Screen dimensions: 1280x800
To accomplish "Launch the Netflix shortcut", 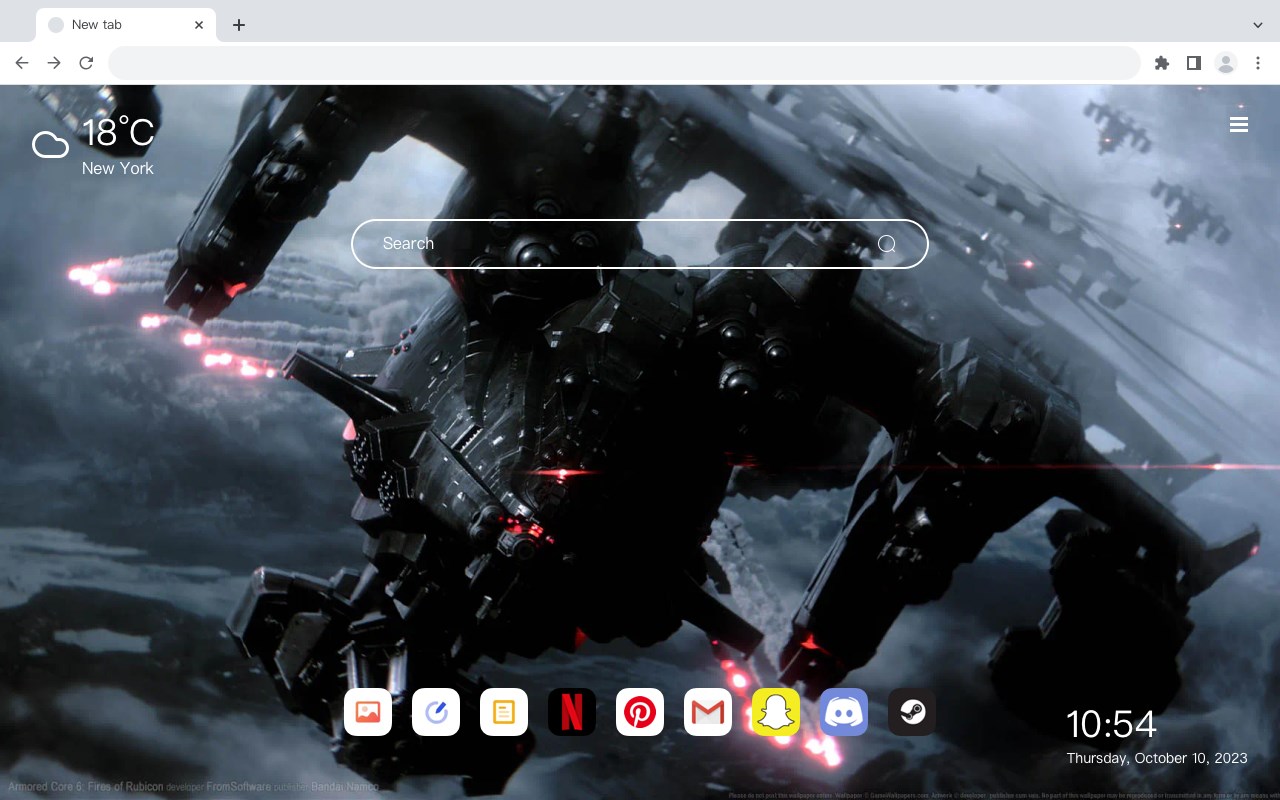I will (572, 712).
